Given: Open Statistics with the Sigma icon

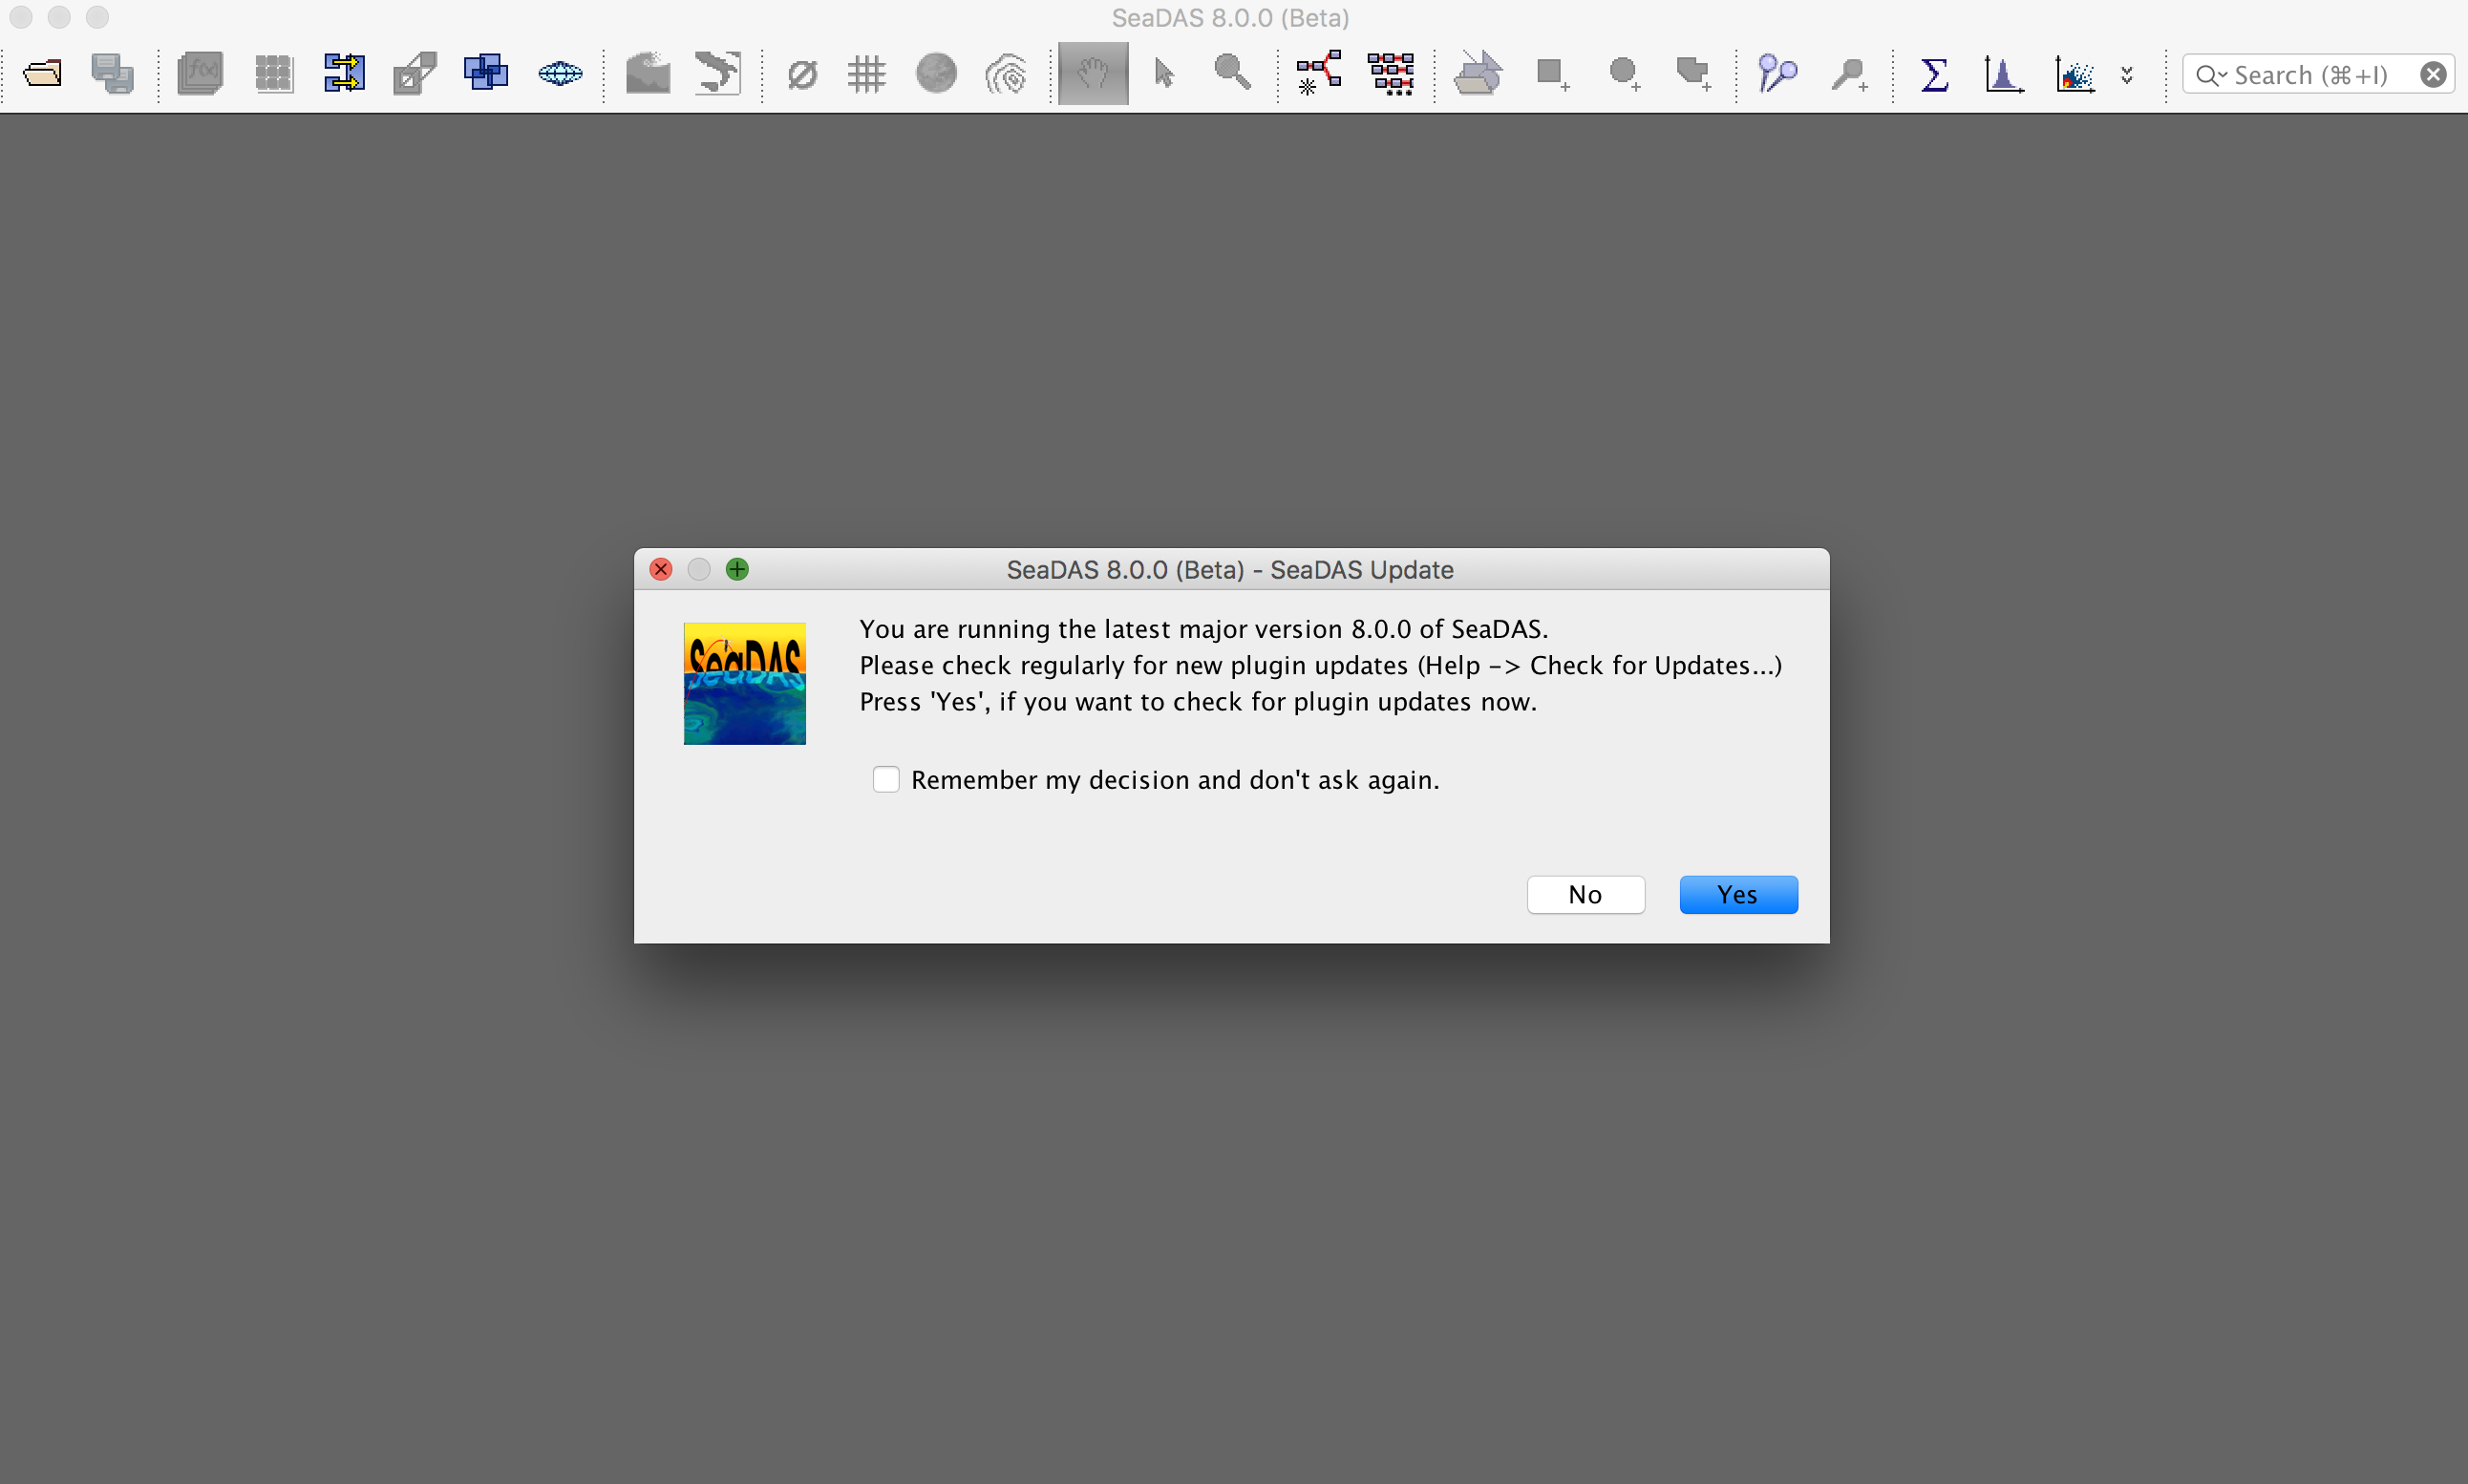Looking at the screenshot, I should coord(1934,74).
